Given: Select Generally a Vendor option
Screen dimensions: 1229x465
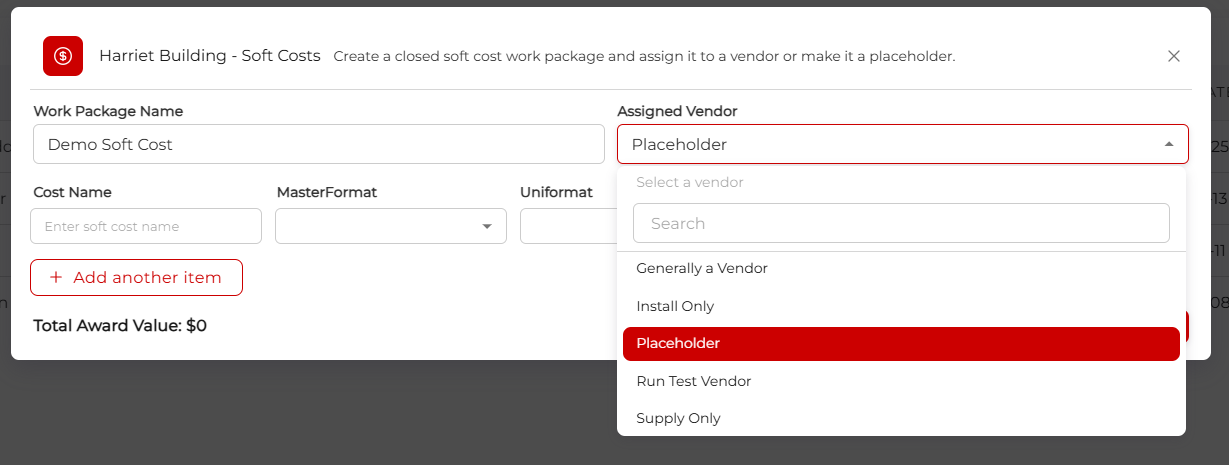Looking at the screenshot, I should 901,268.
